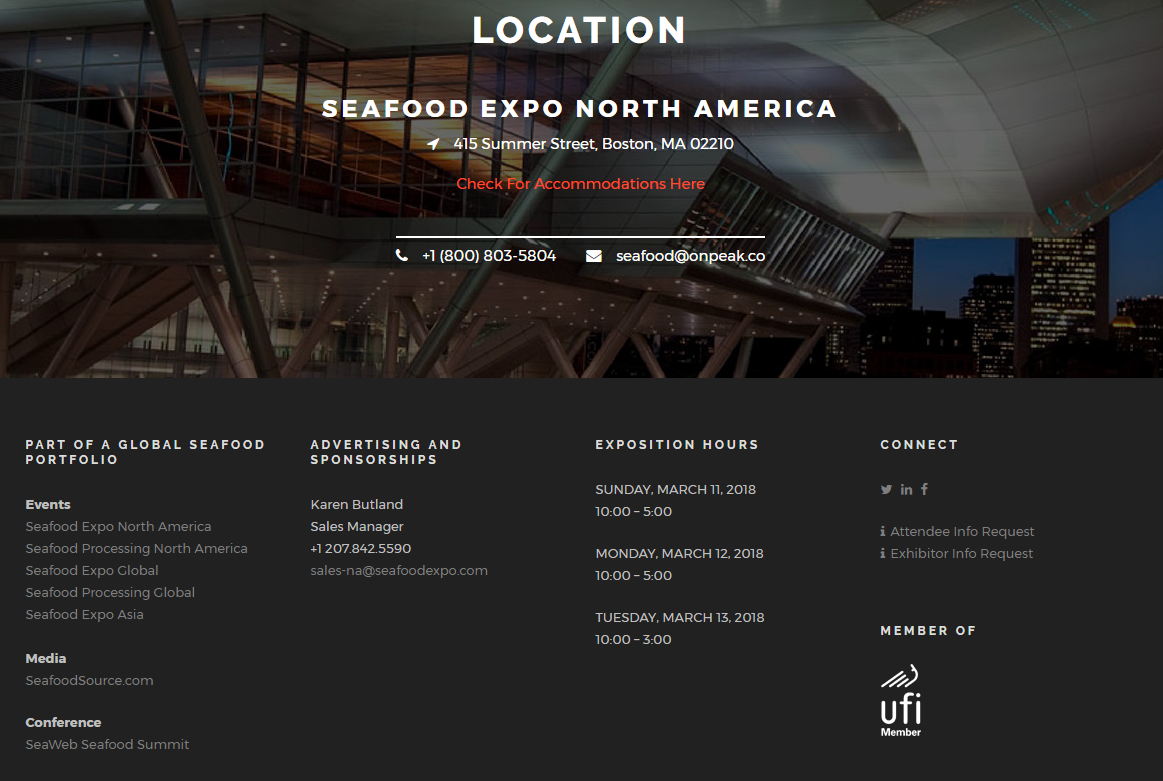Click Seafood Expo North America venue heading
This screenshot has width=1163, height=781.
pos(579,109)
